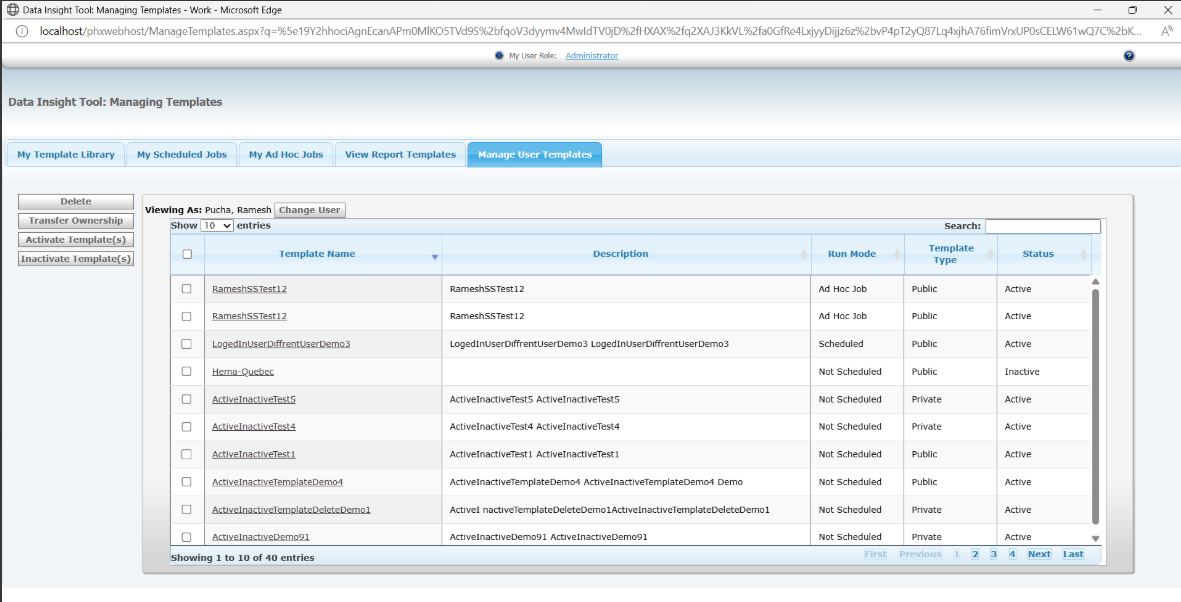Mark the ActiveInactiveTest1 checkbox

187,454
